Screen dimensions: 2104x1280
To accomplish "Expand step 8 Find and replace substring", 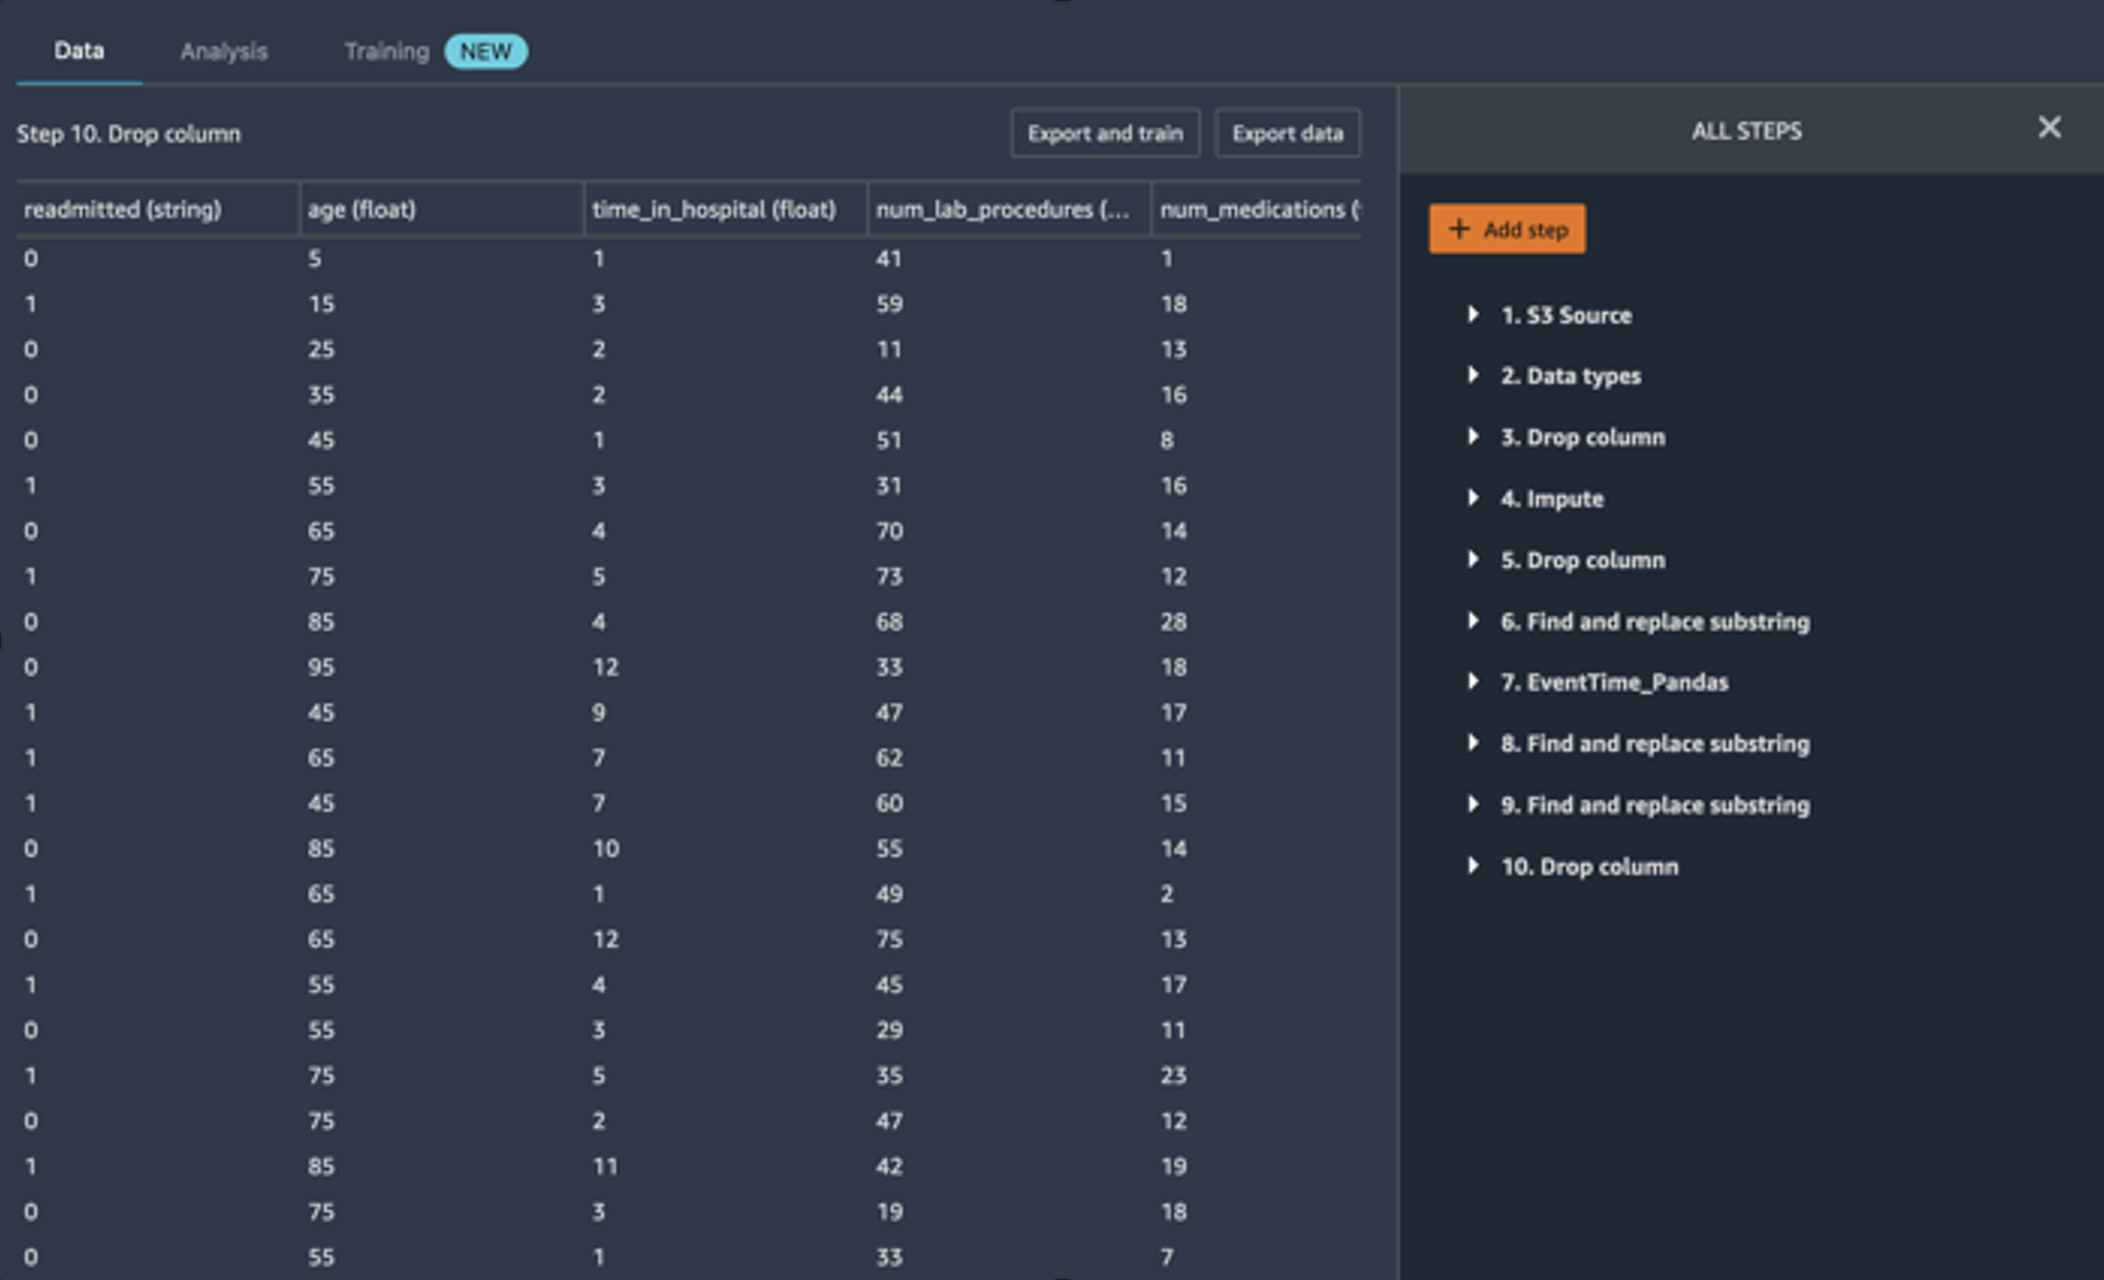I will point(1473,743).
